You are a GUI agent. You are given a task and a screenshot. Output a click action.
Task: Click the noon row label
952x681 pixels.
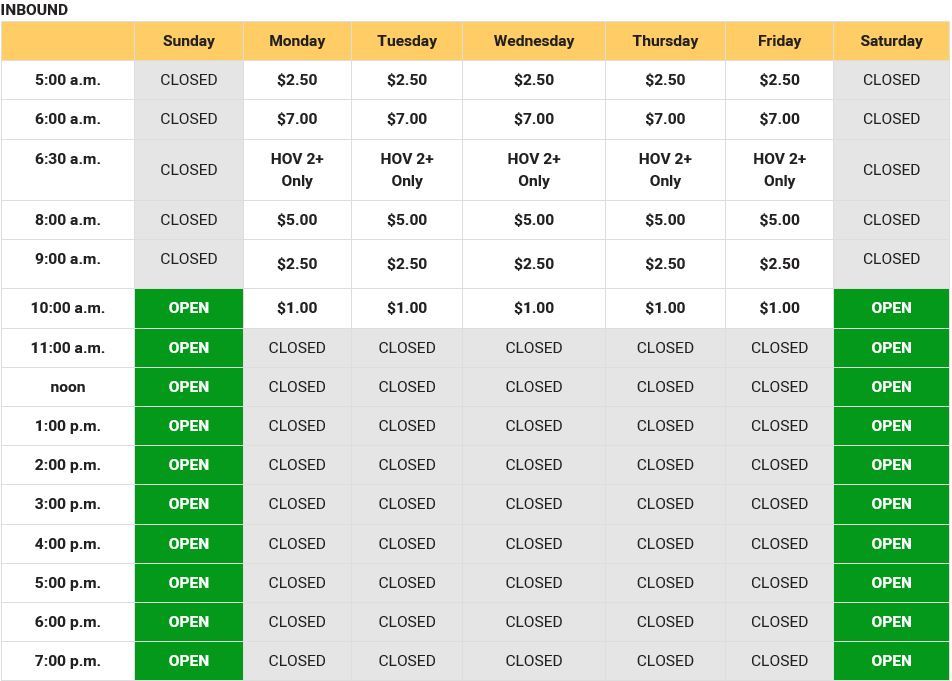68,387
